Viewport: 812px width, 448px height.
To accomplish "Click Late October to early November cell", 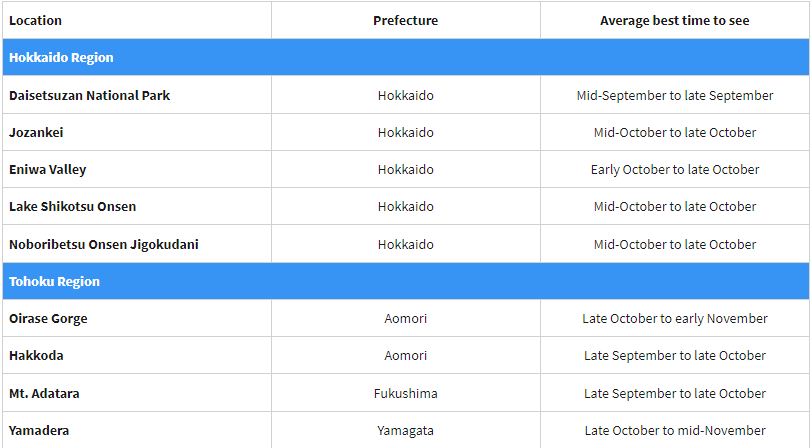I will pos(674,319).
